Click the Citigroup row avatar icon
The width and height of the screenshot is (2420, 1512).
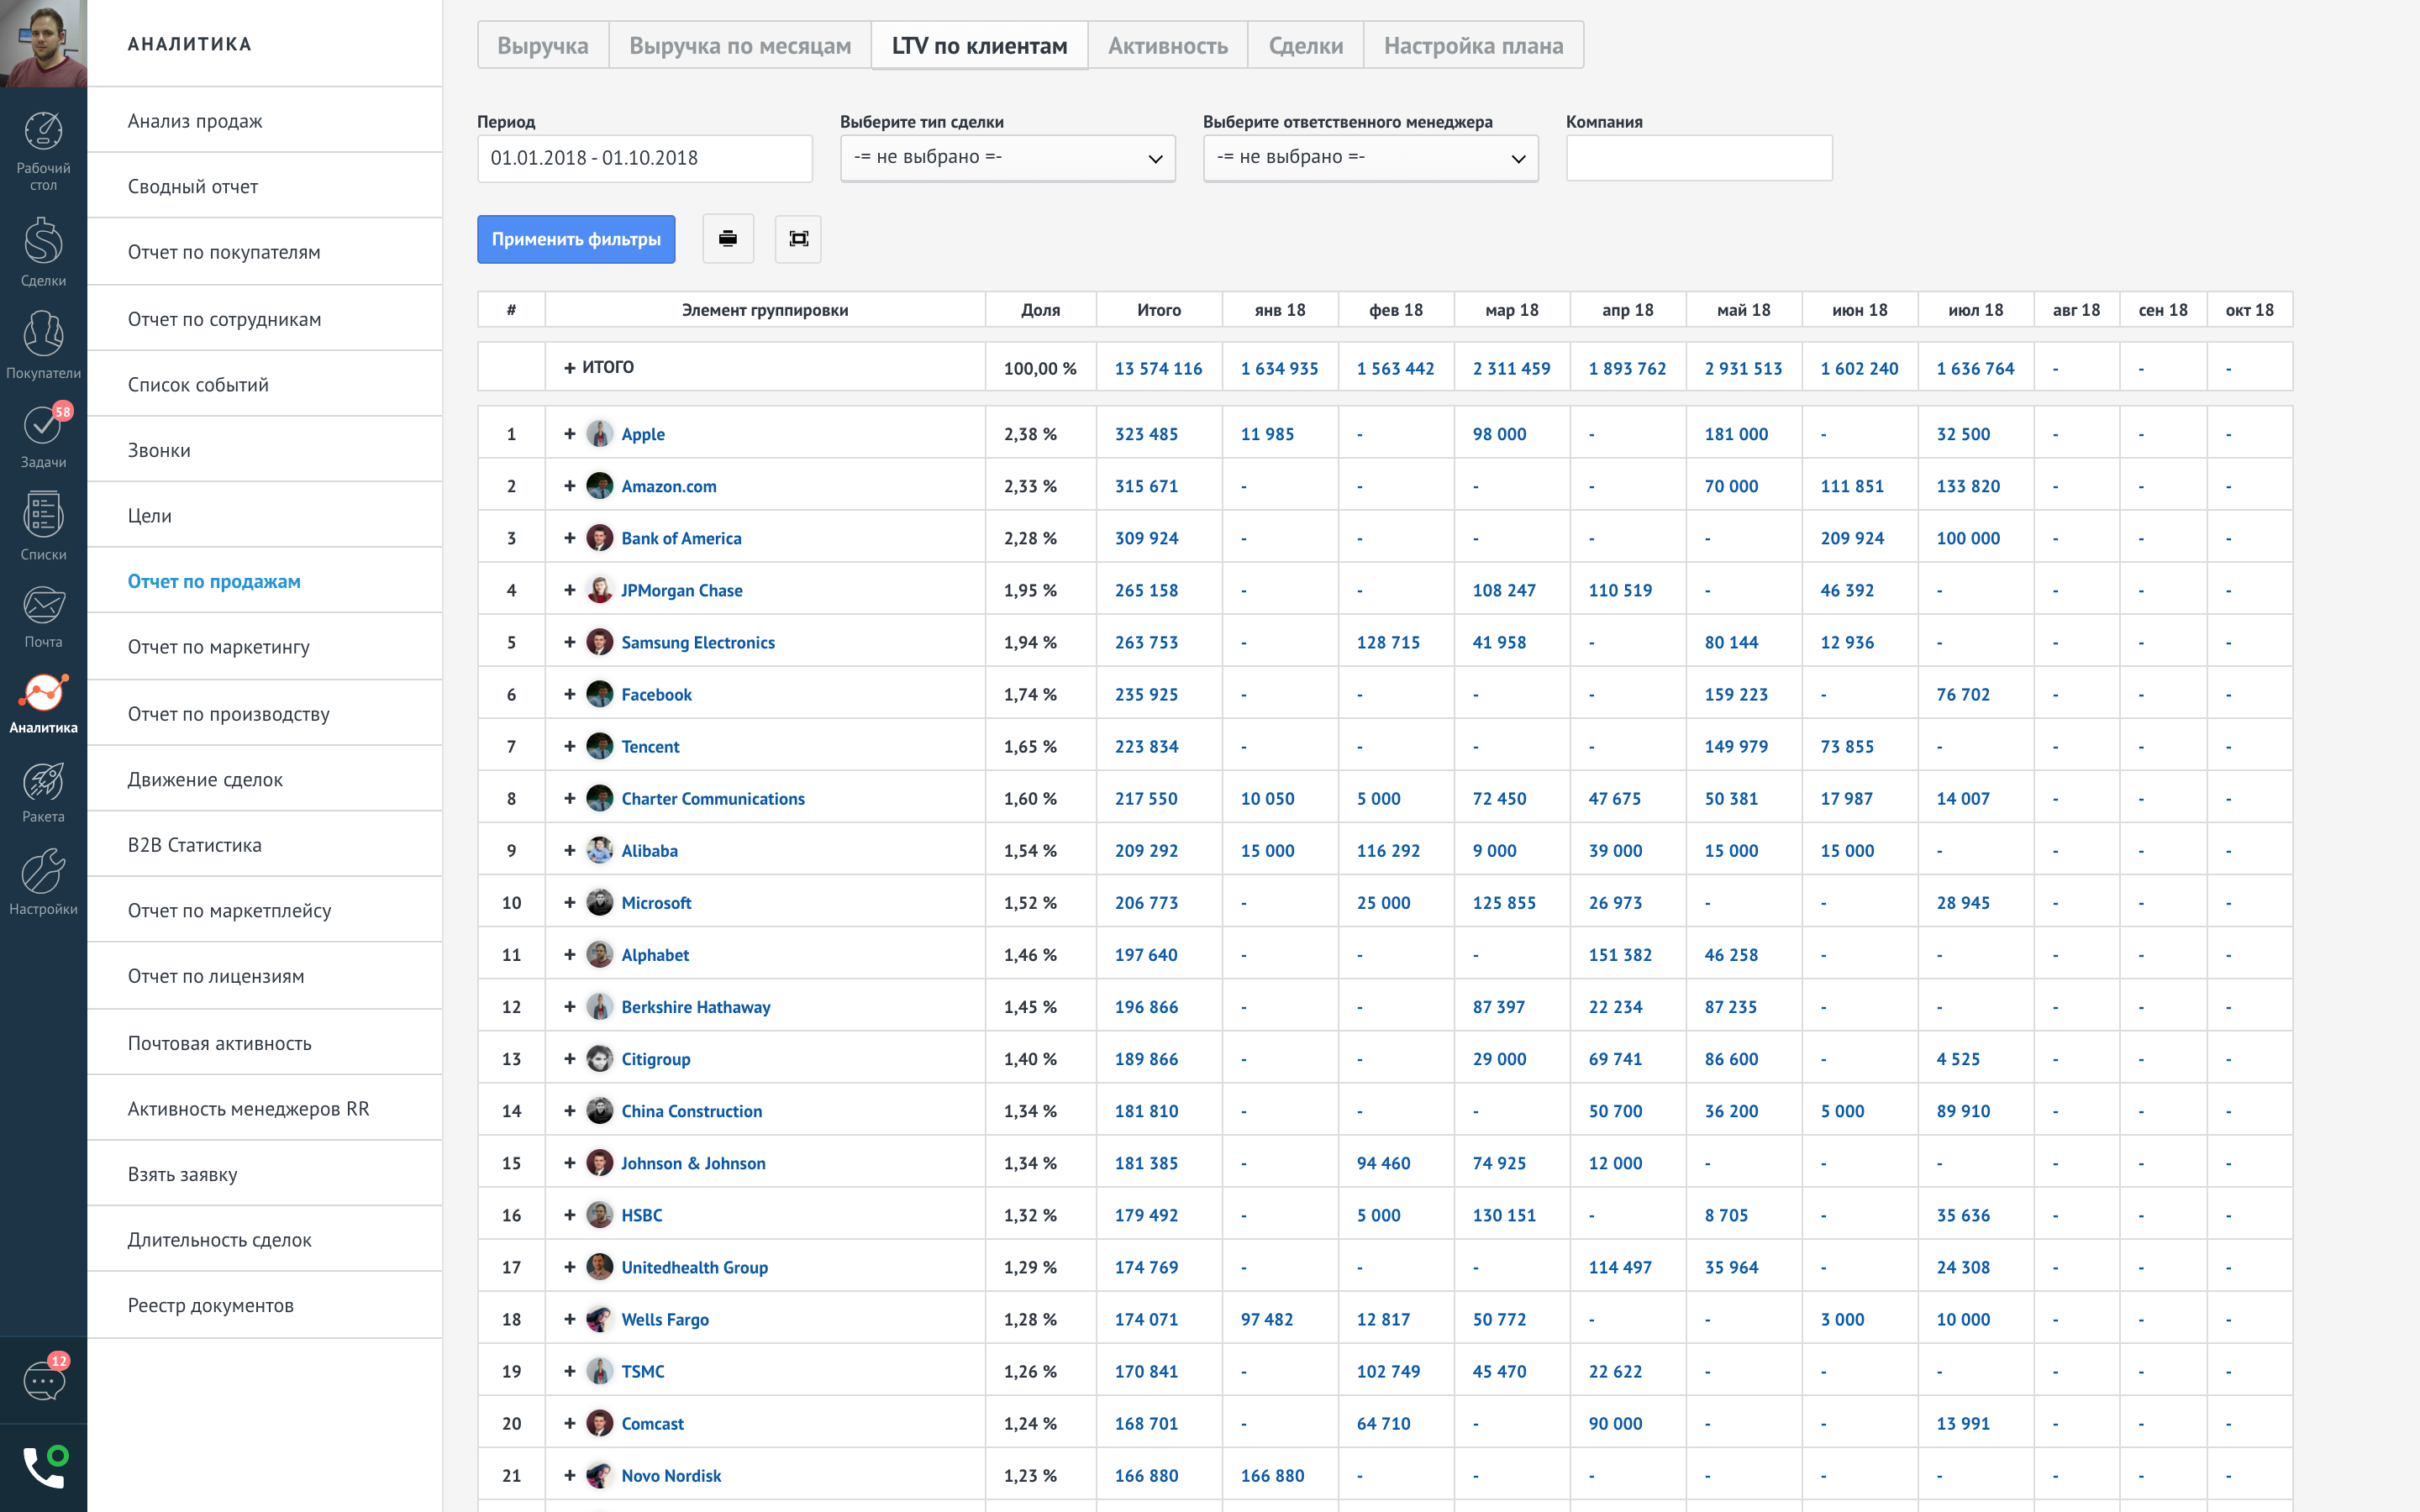(x=599, y=1058)
